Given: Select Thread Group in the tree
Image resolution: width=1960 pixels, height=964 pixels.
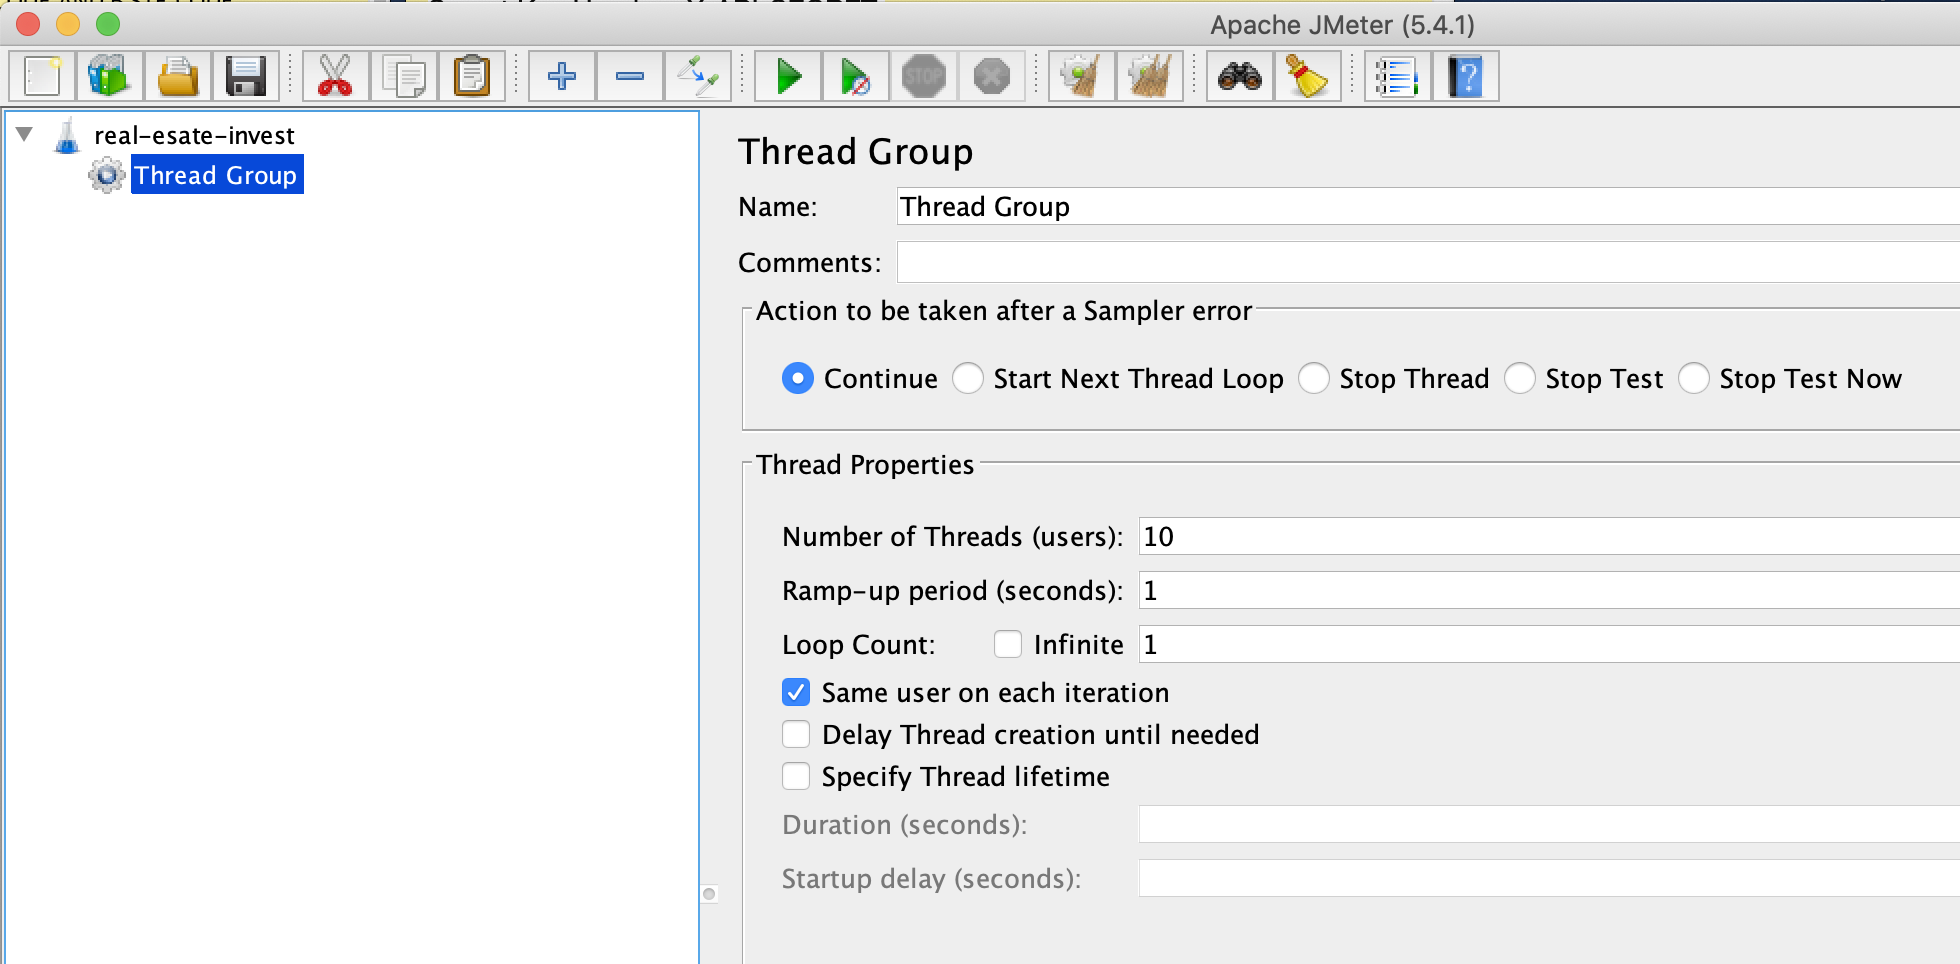Looking at the screenshot, I should click(216, 175).
